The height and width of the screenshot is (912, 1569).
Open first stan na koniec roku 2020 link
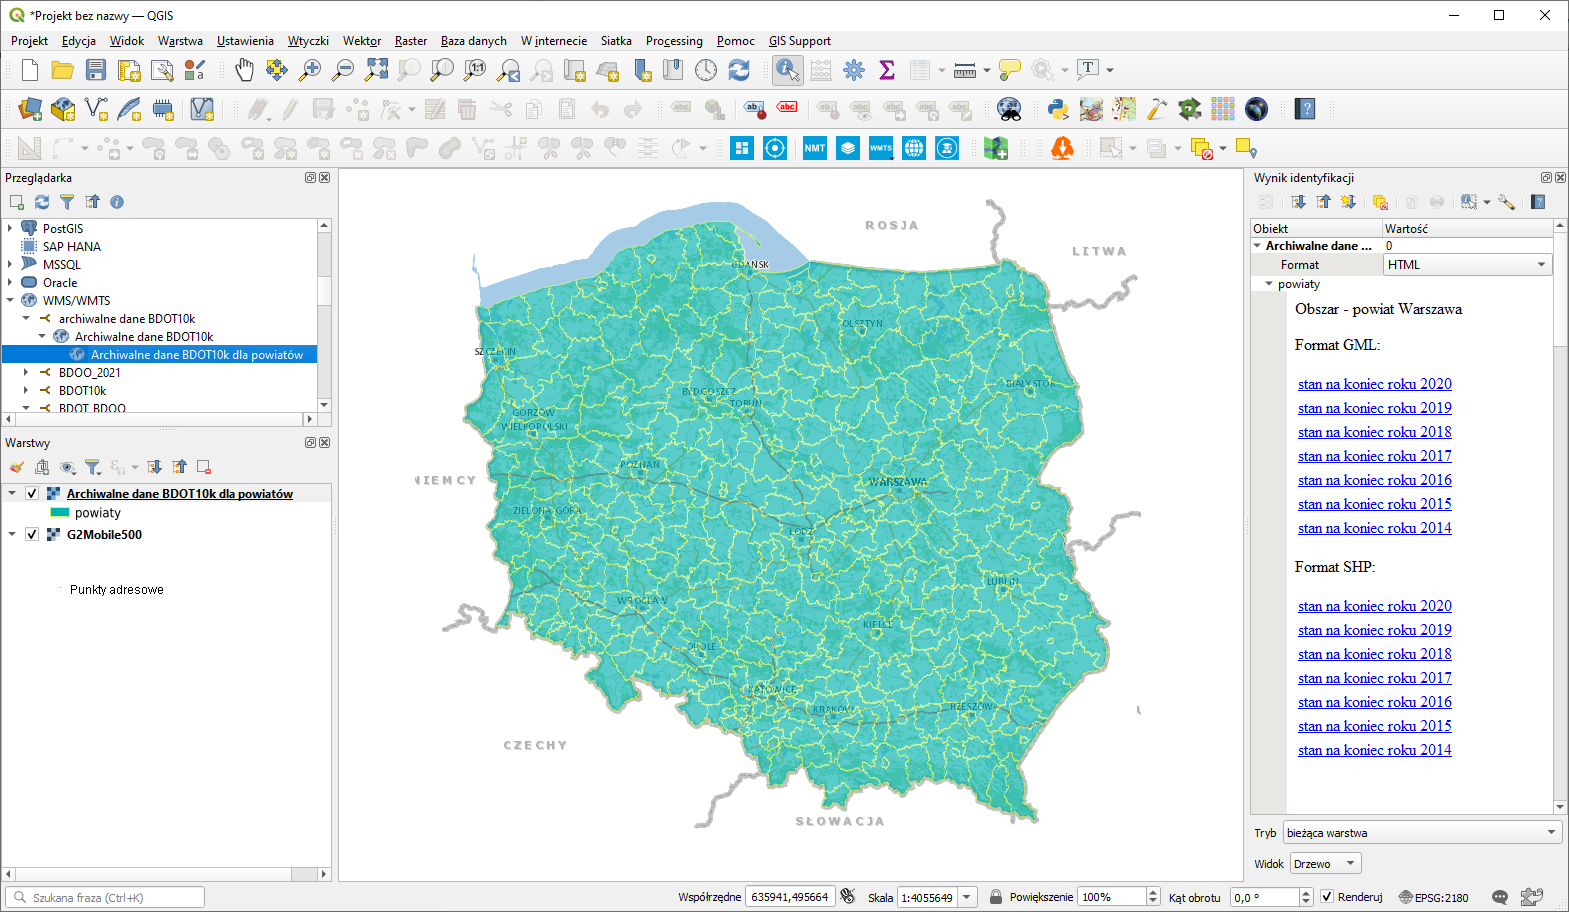point(1374,384)
